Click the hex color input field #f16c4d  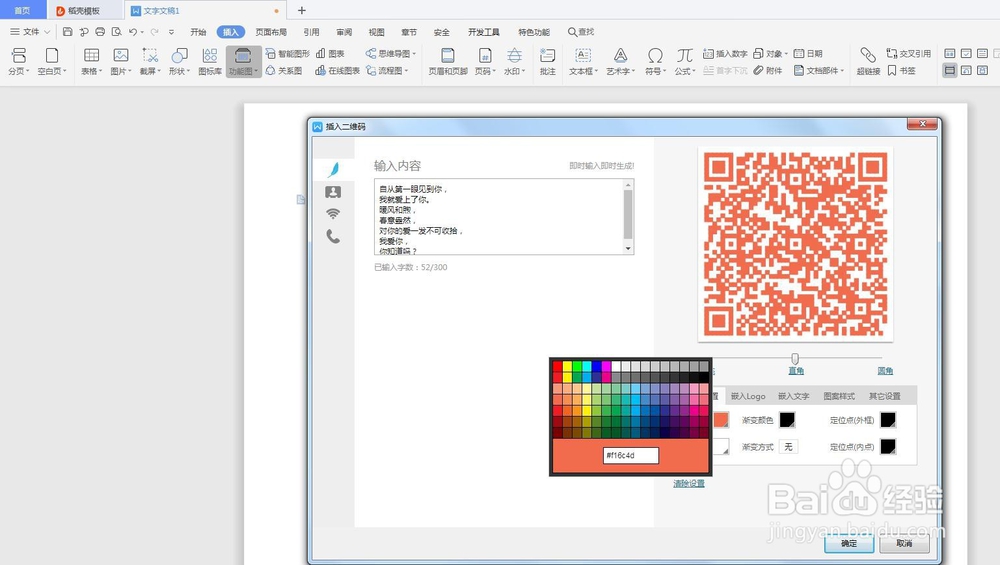point(631,455)
